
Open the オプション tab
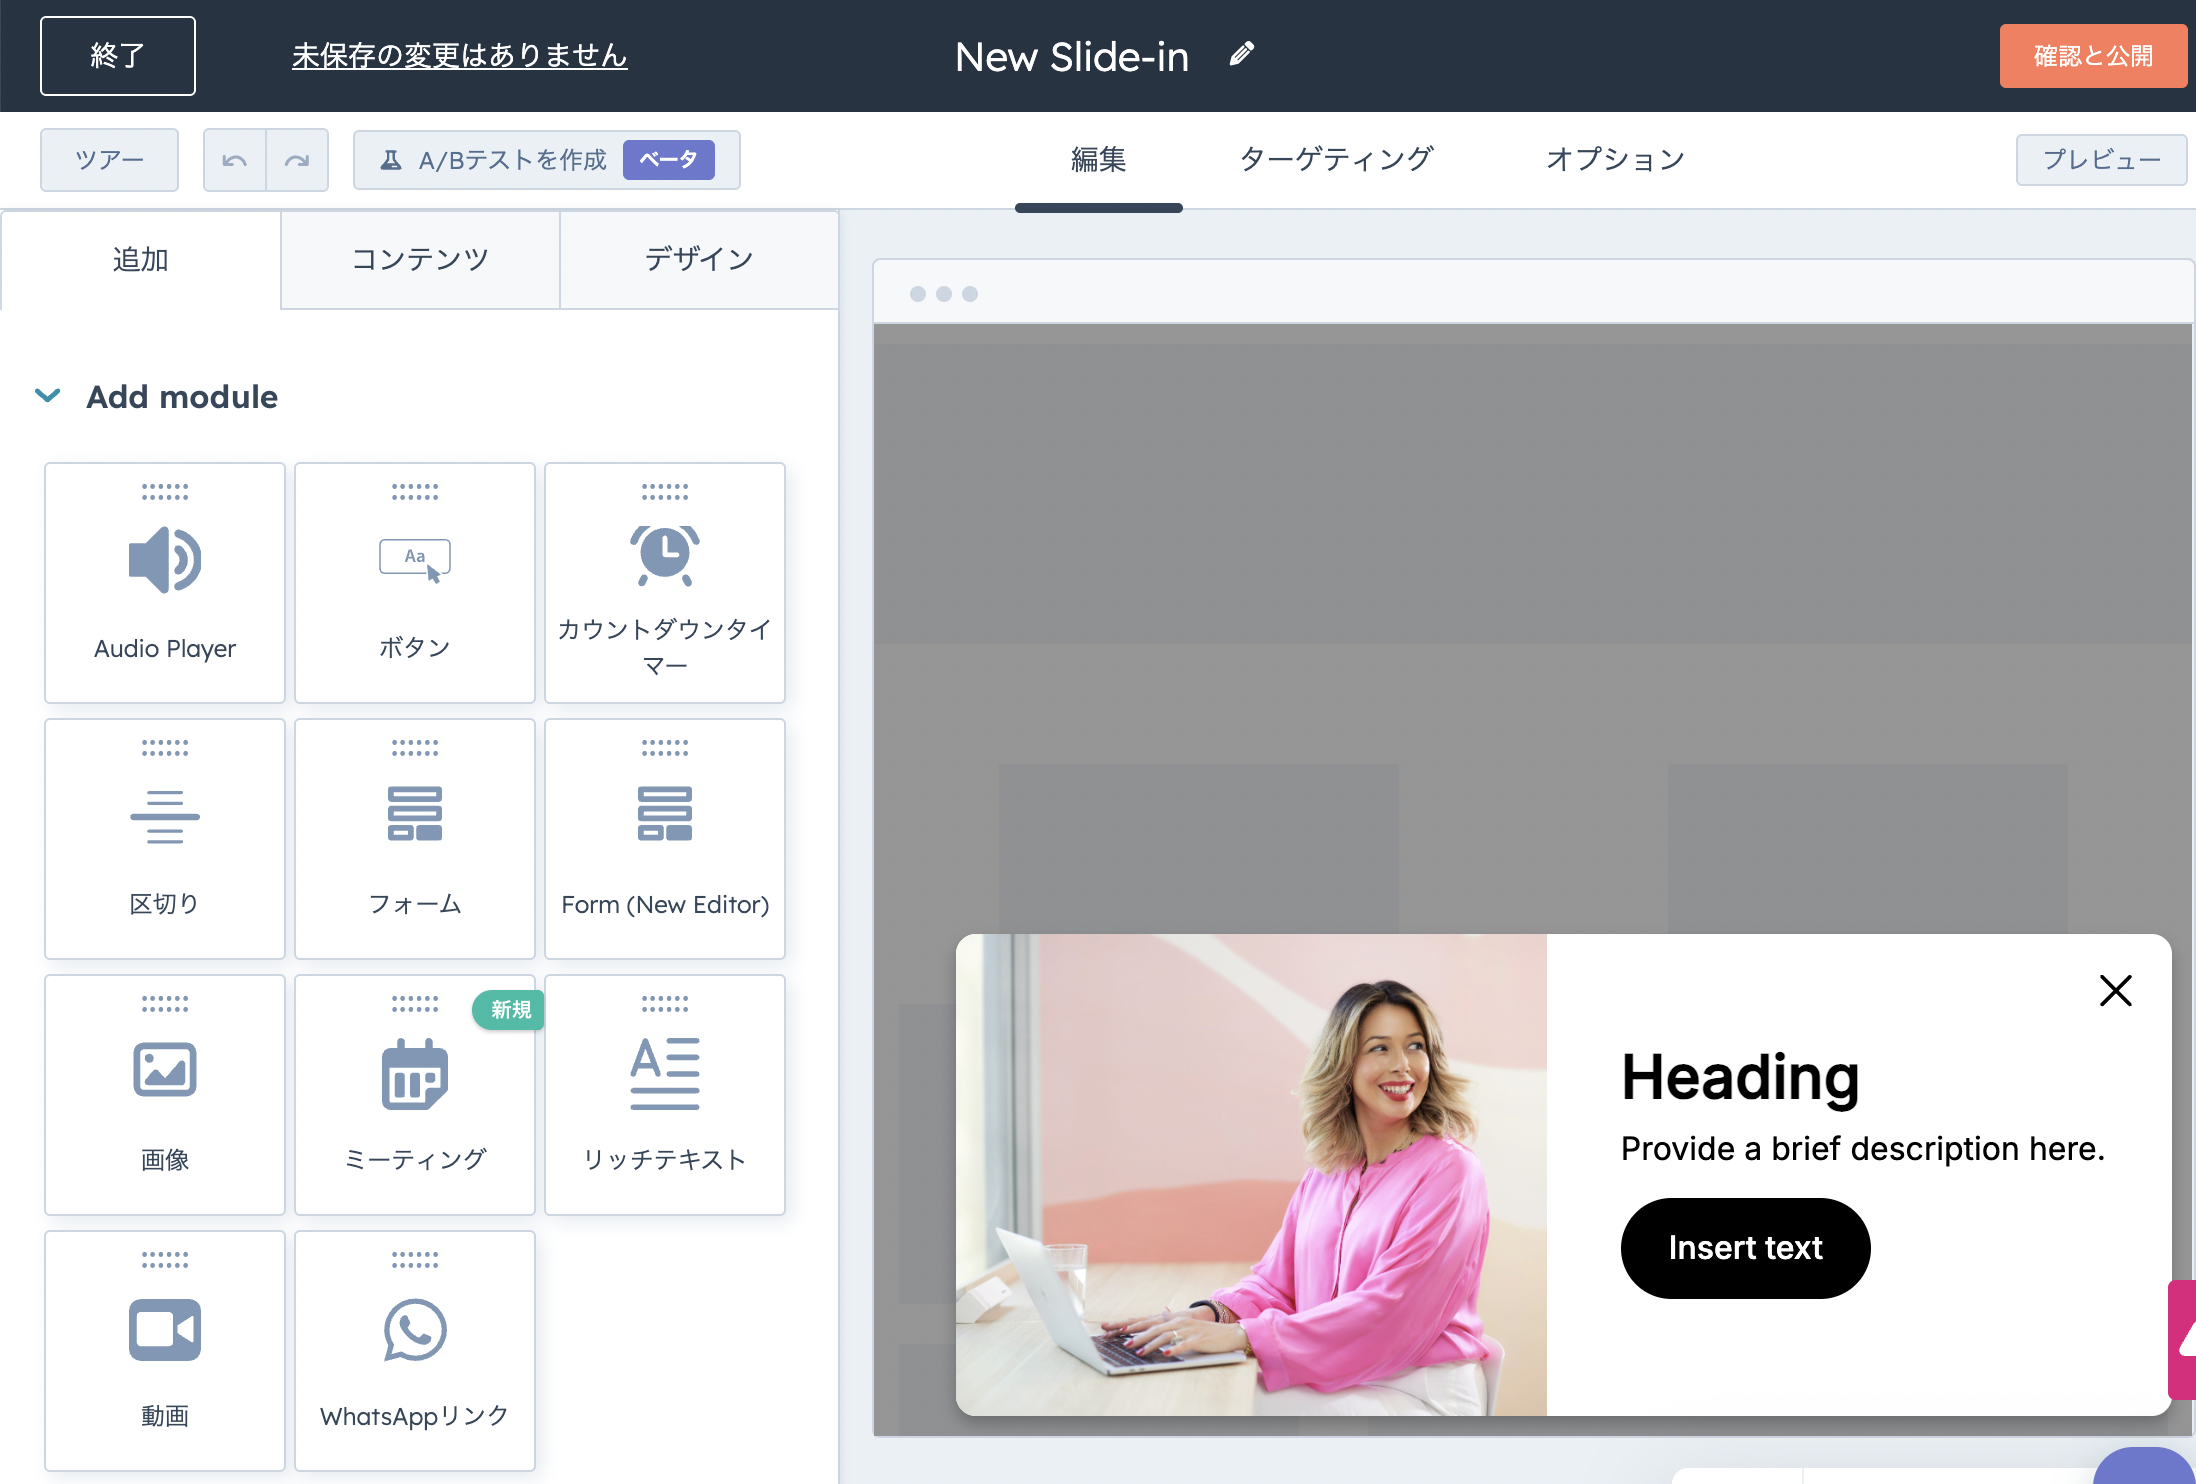point(1615,159)
